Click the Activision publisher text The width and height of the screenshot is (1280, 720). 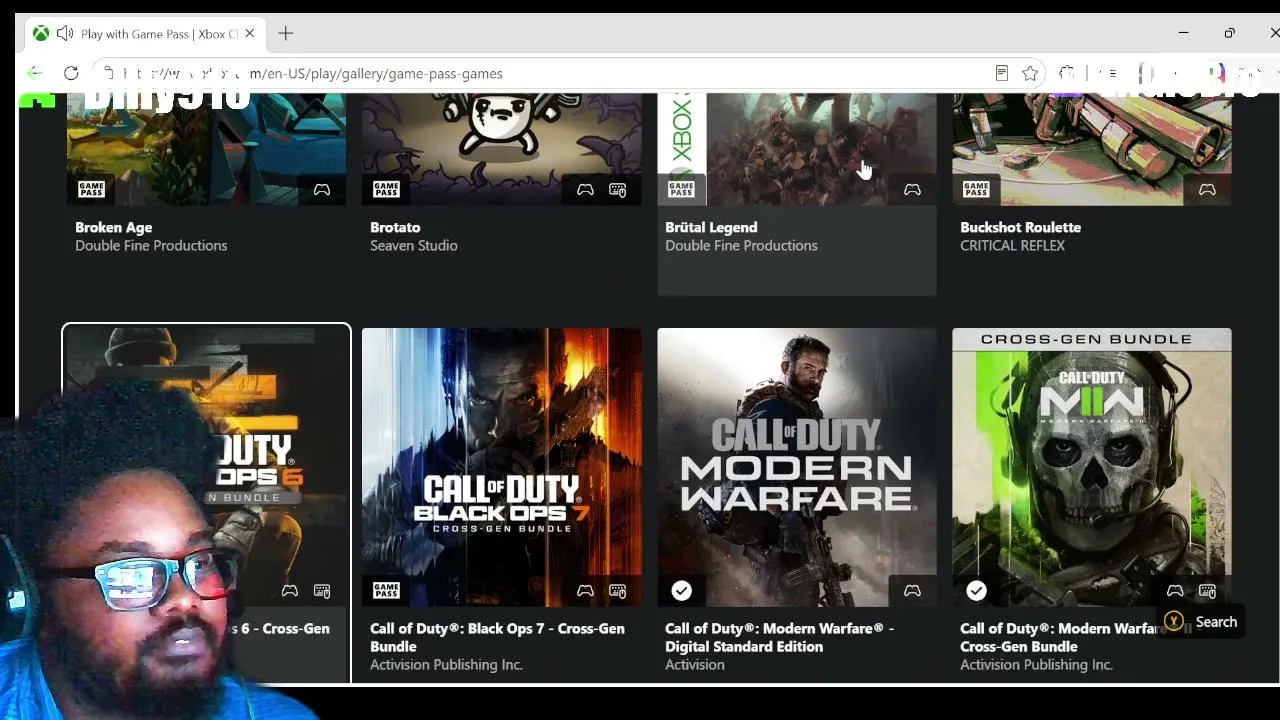695,664
